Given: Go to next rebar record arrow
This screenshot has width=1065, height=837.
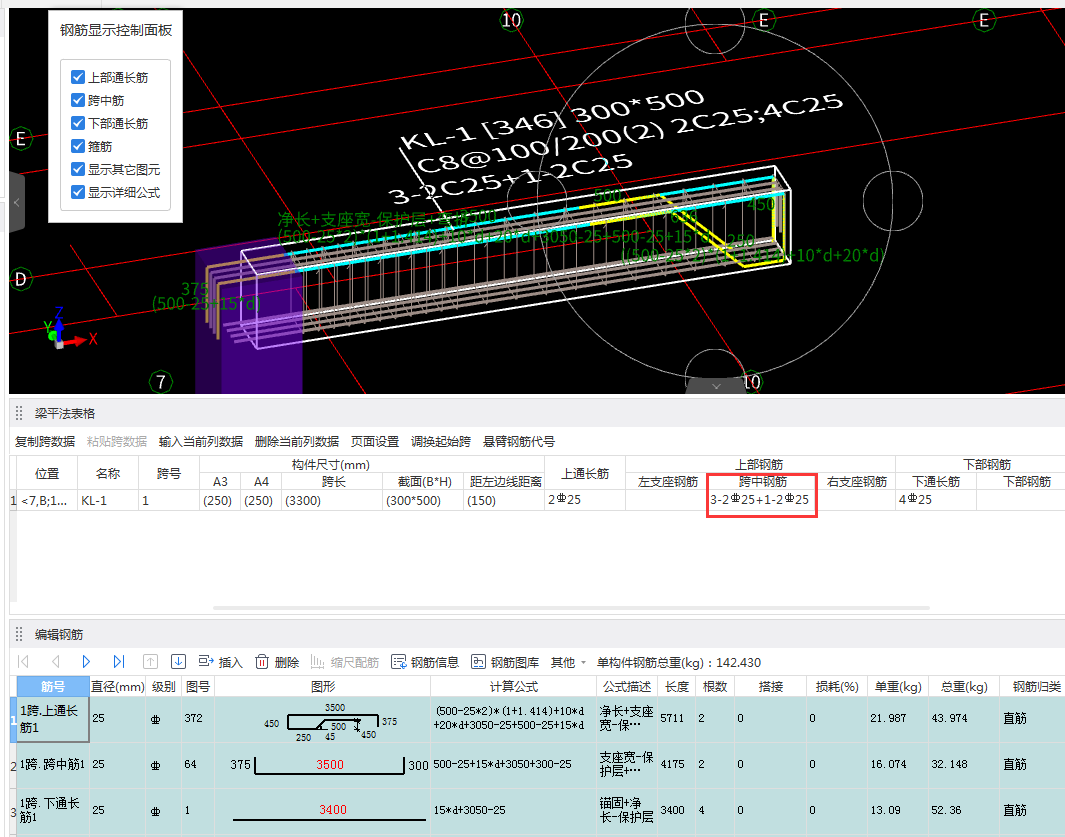Looking at the screenshot, I should (86, 662).
